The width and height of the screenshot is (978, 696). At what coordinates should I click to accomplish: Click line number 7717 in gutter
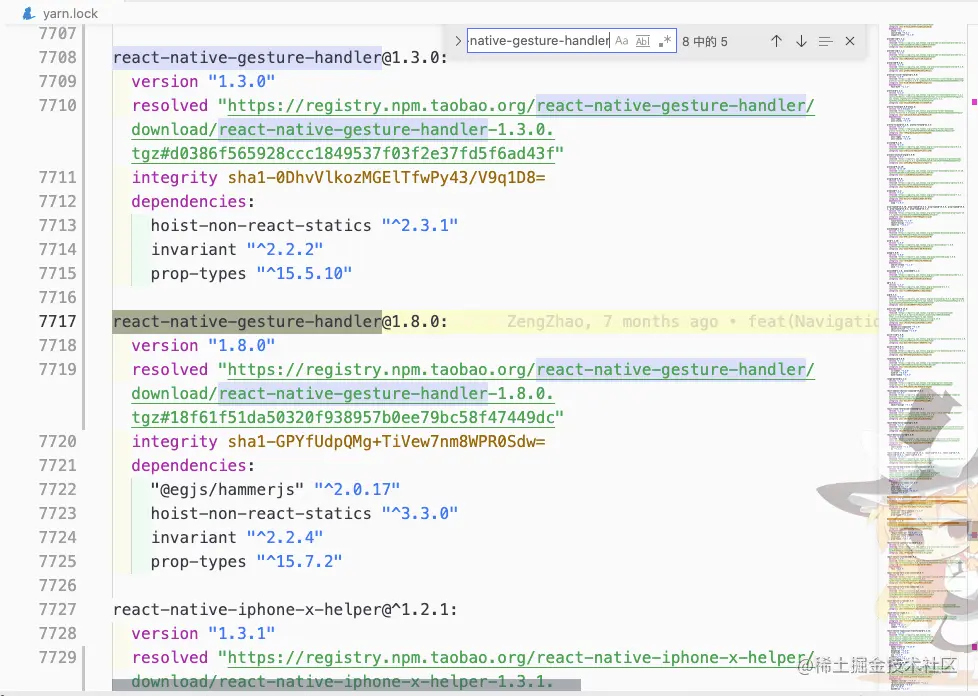pos(57,321)
